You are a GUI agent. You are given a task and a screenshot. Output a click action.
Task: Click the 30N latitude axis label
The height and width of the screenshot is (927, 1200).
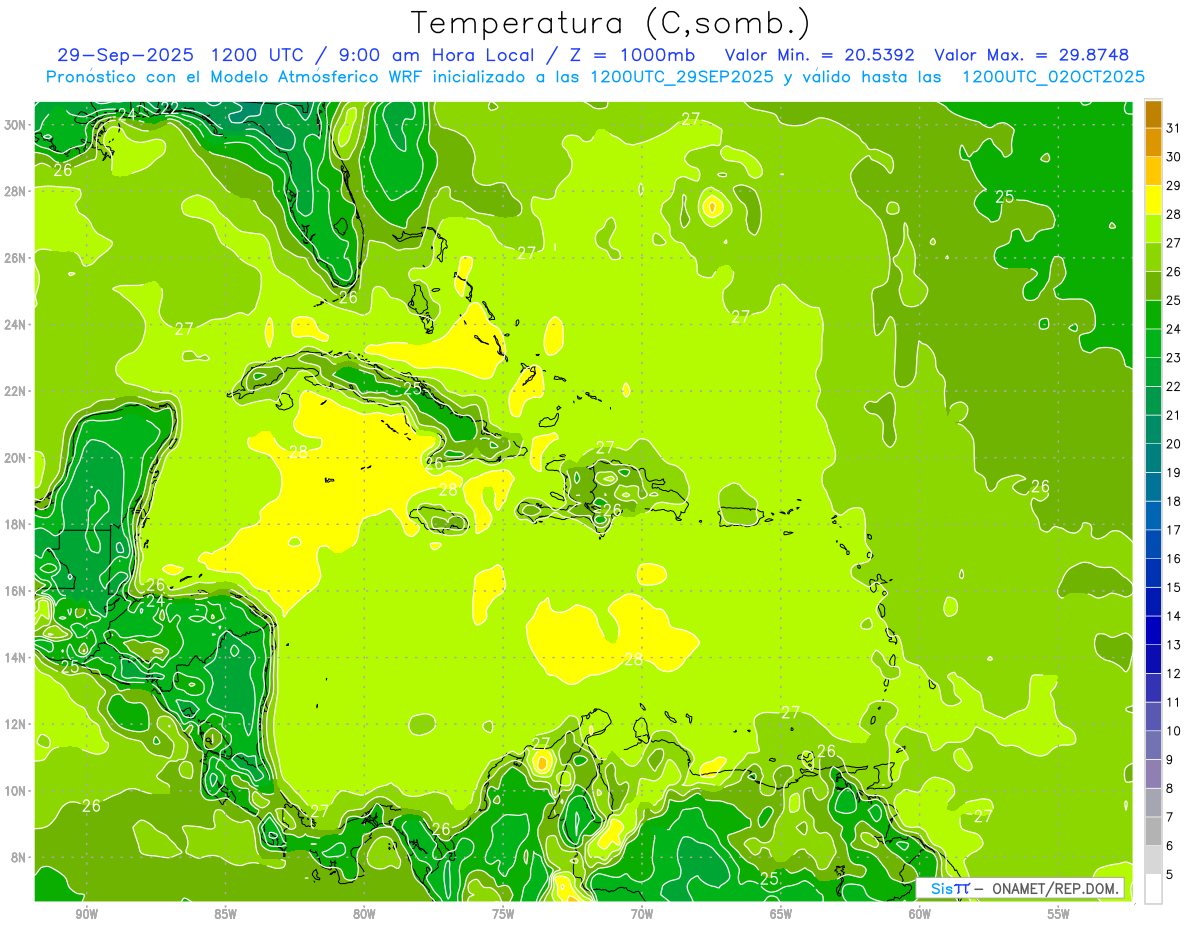click(x=17, y=124)
